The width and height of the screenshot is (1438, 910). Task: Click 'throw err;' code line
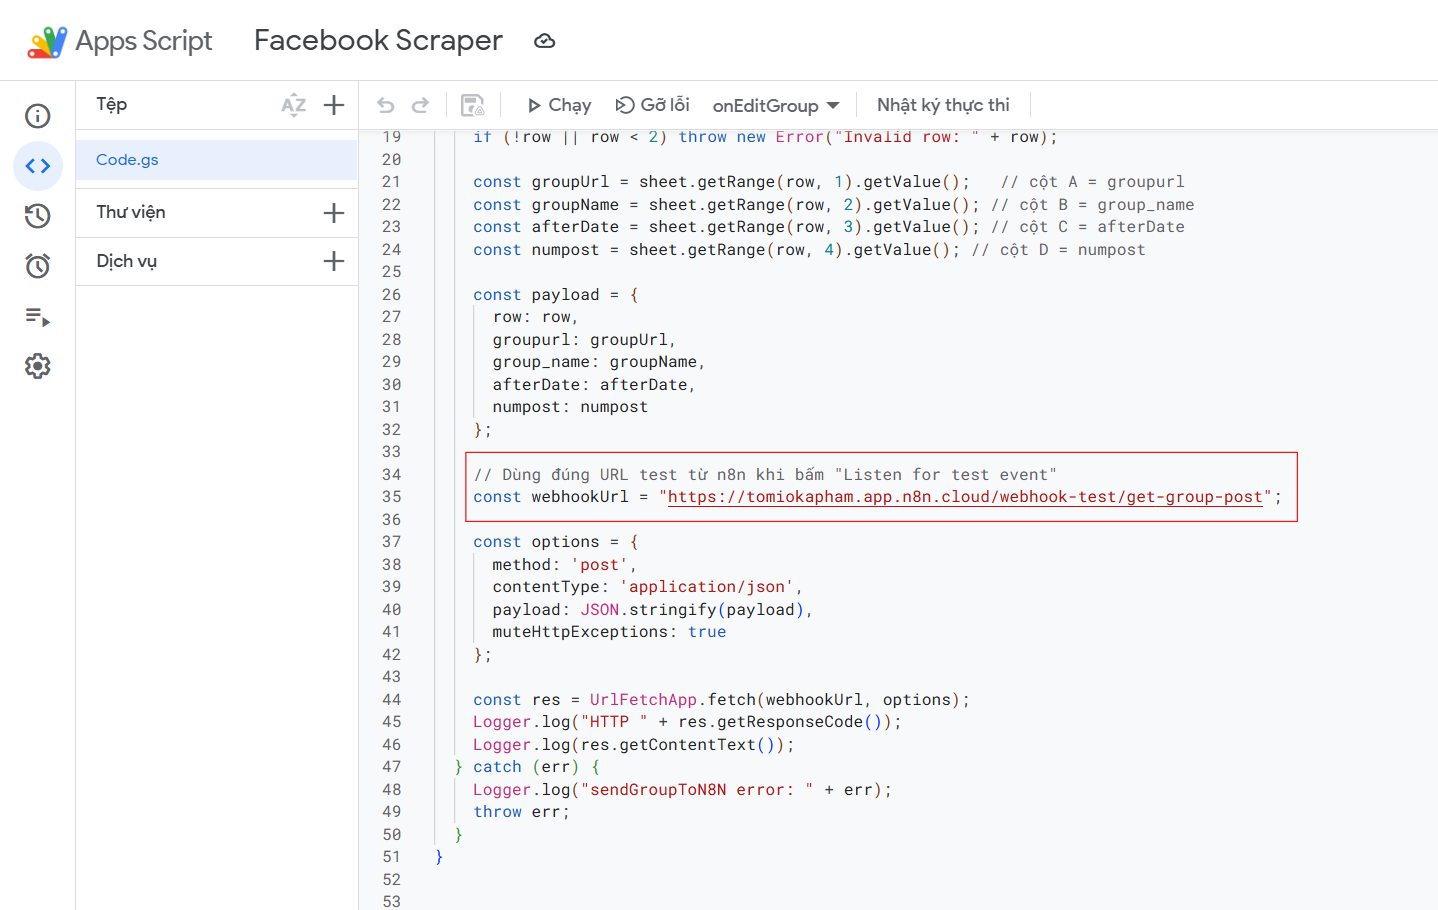521,812
